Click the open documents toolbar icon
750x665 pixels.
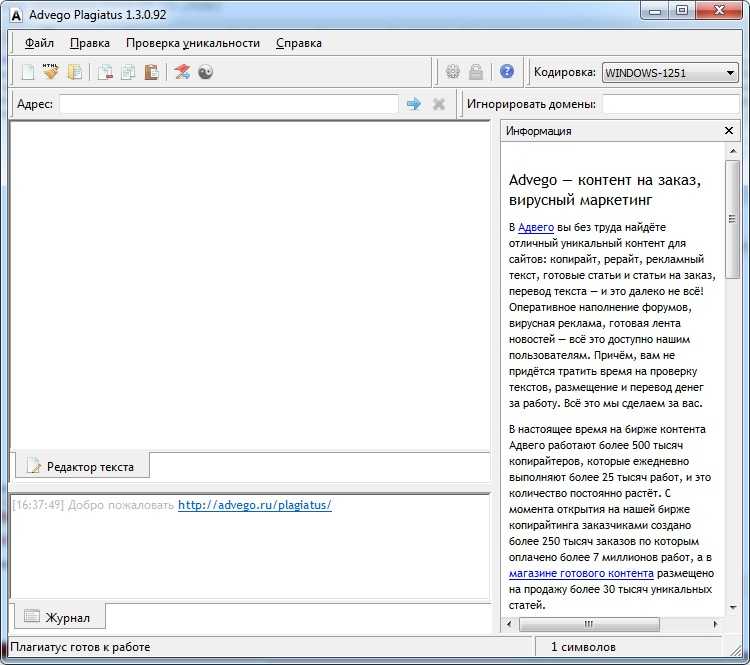(75, 72)
